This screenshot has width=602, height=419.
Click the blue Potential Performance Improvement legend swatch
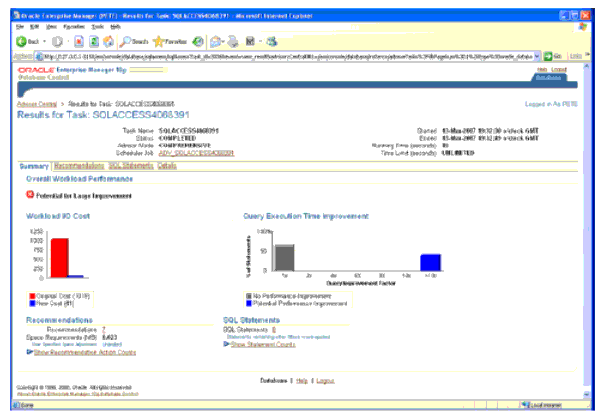pyautogui.click(x=249, y=303)
